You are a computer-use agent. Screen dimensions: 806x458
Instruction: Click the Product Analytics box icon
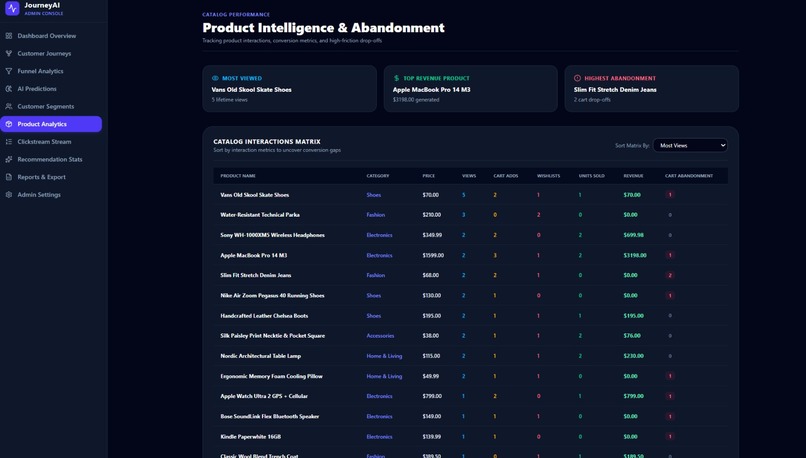point(9,124)
